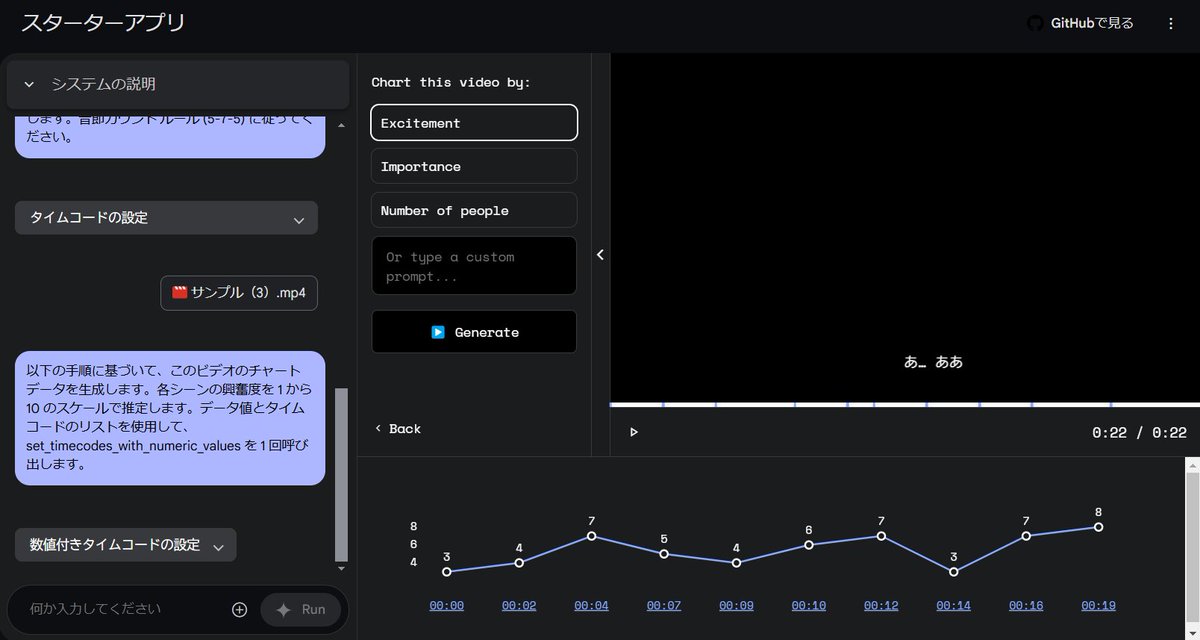
Task: Click the chat scrollbar down arrow
Action: click(341, 568)
